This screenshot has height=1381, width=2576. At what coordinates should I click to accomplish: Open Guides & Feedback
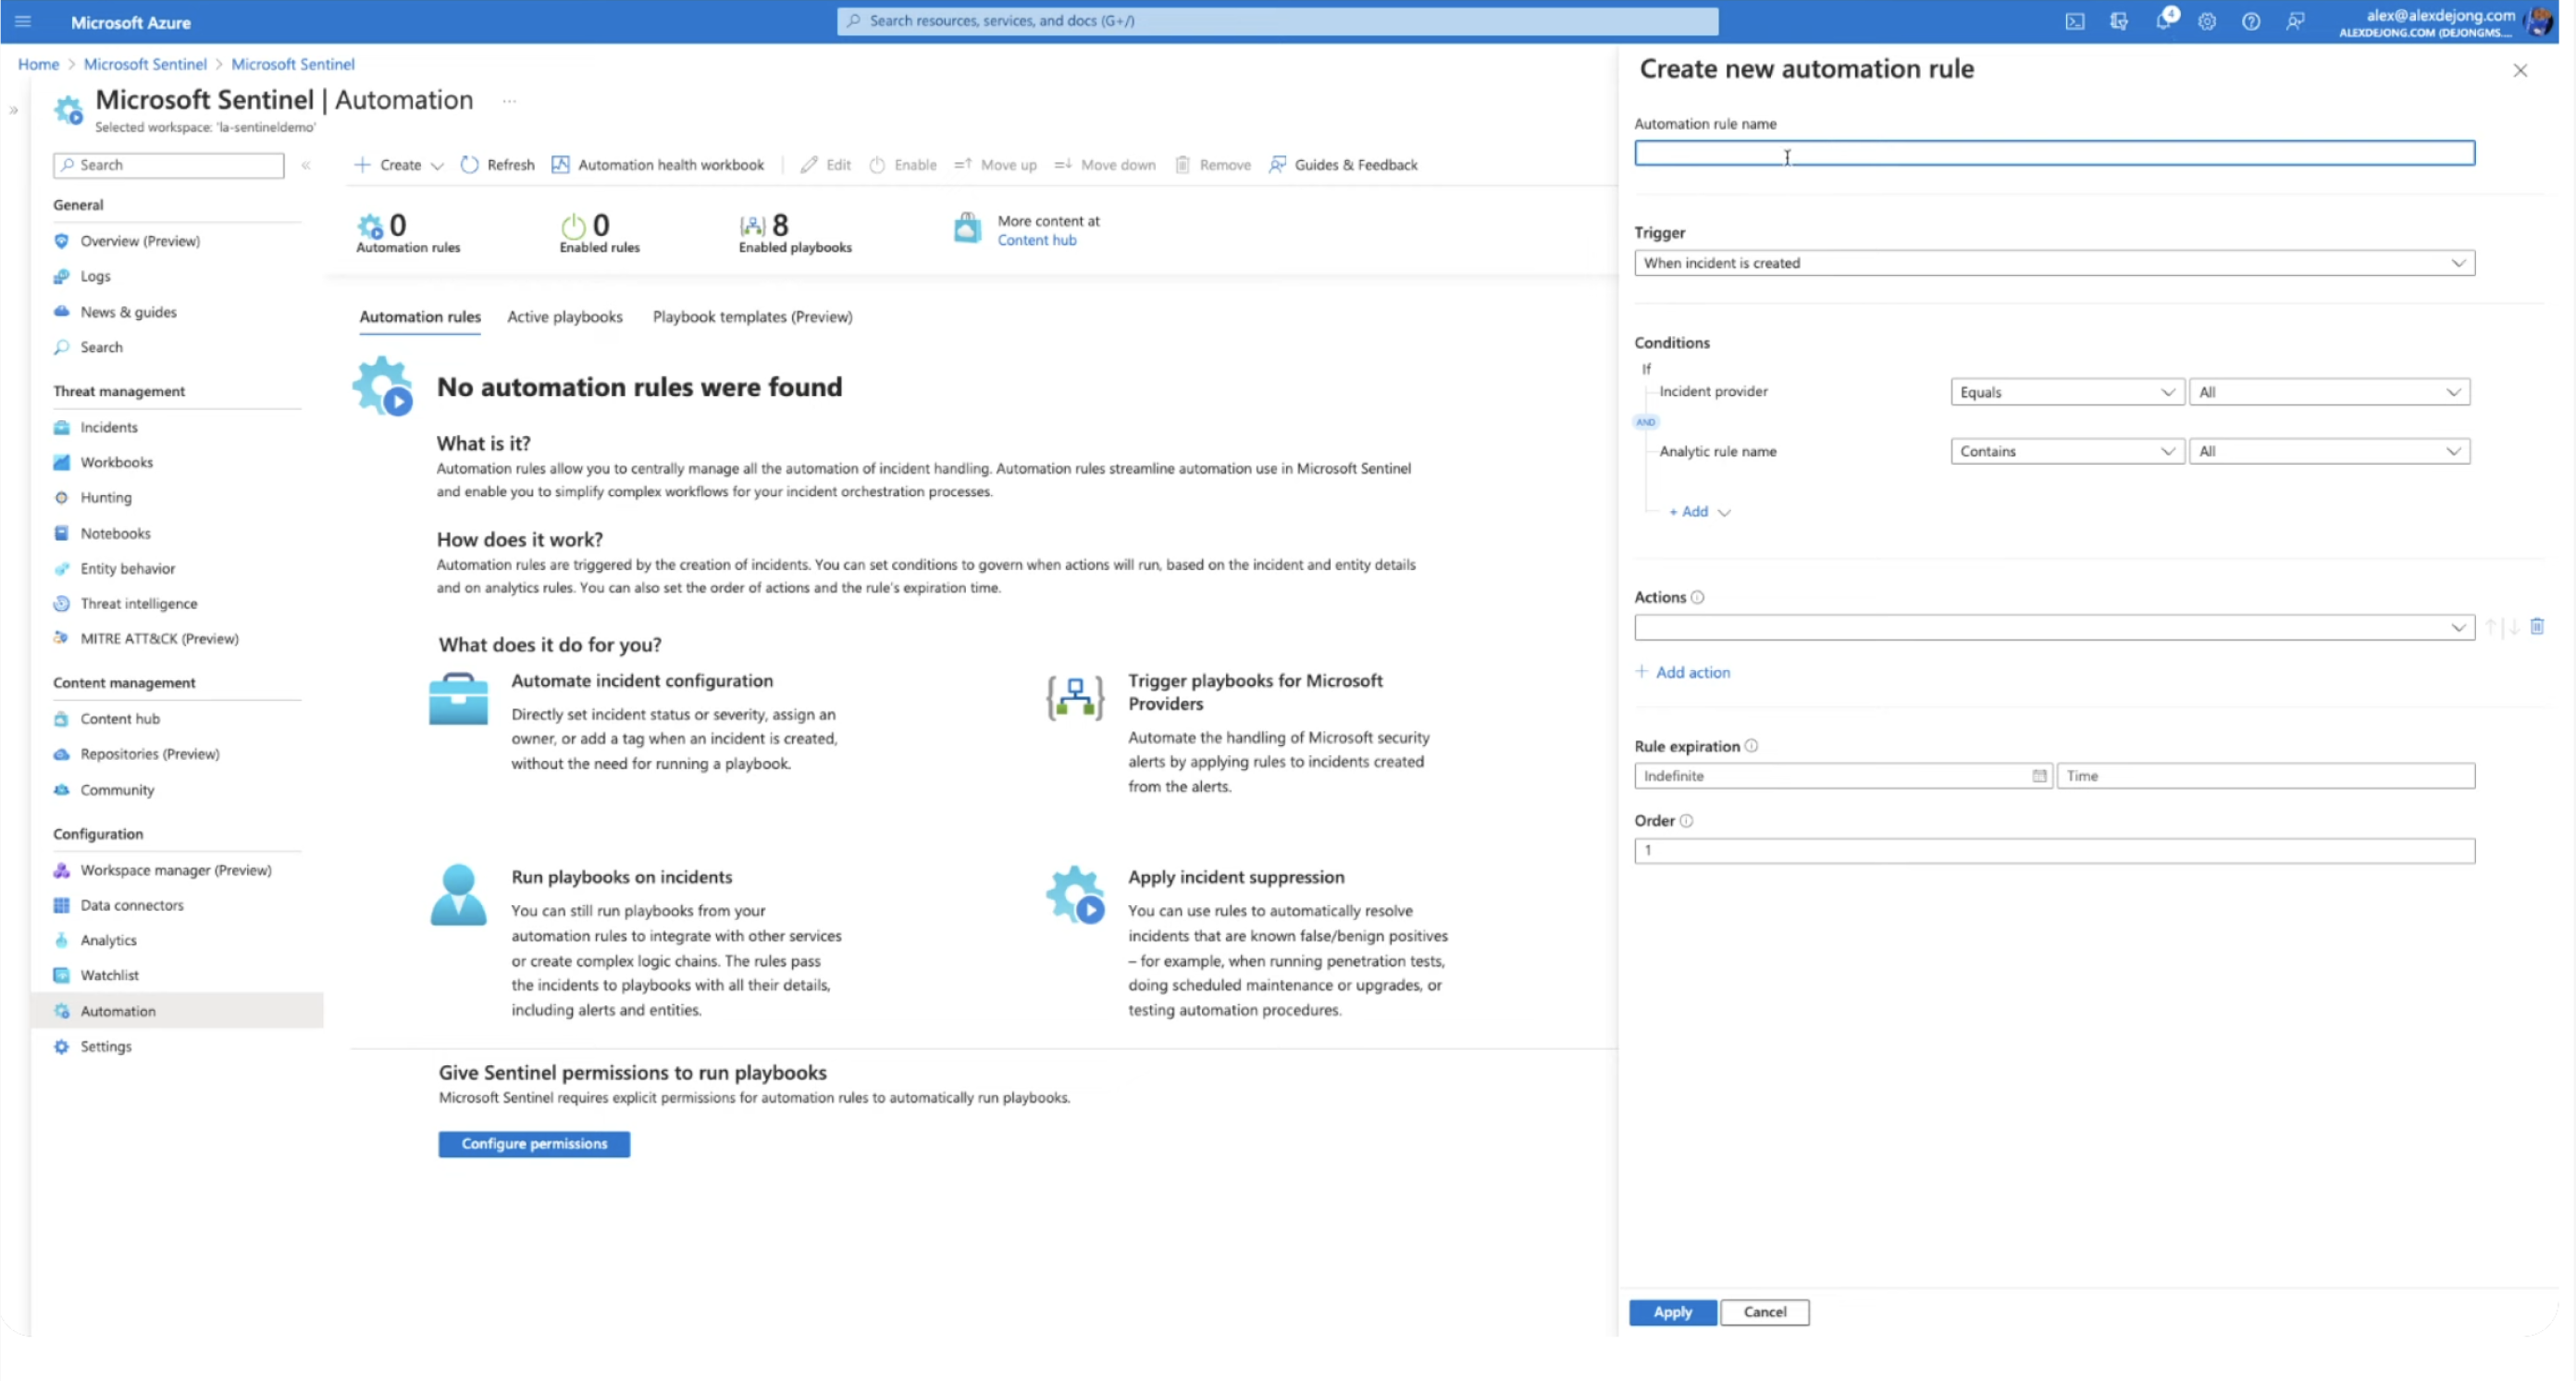[x=1343, y=165]
